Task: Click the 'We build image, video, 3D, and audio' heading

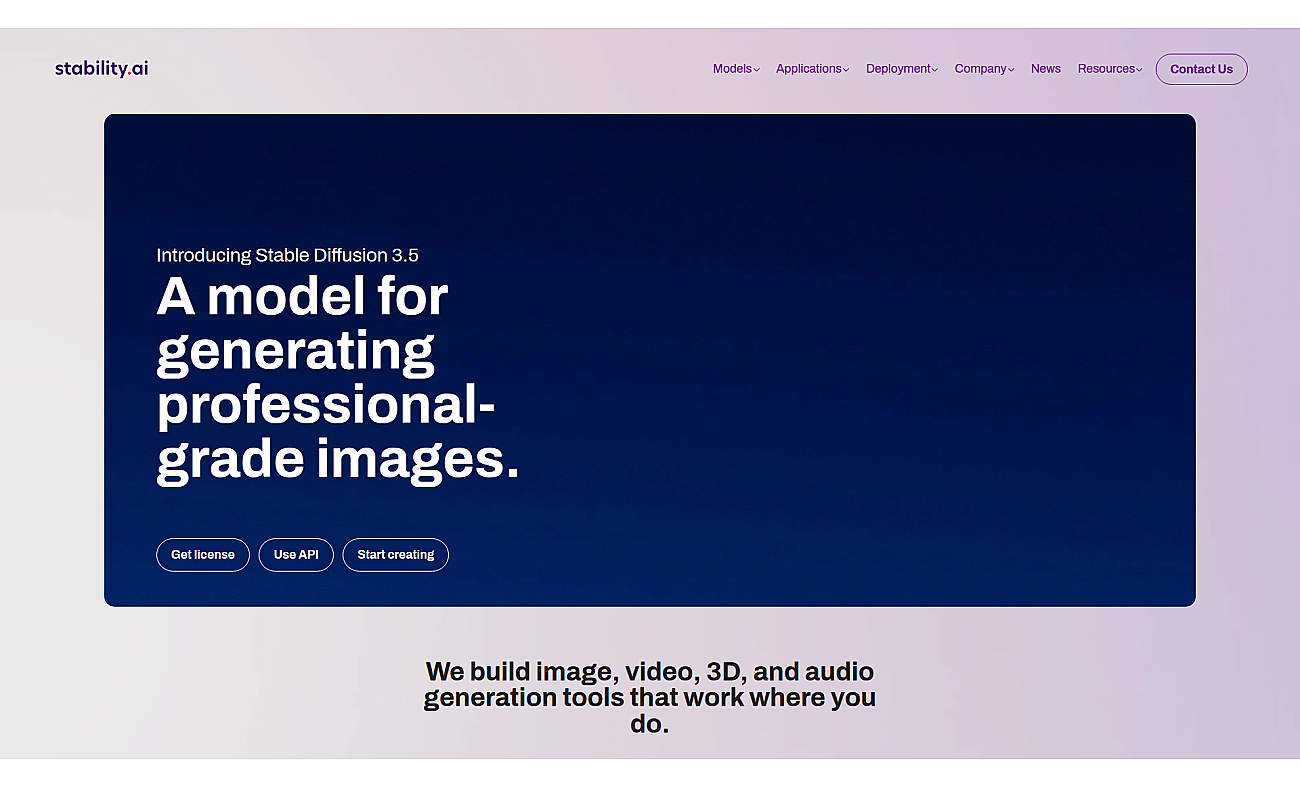Action: coord(650,697)
